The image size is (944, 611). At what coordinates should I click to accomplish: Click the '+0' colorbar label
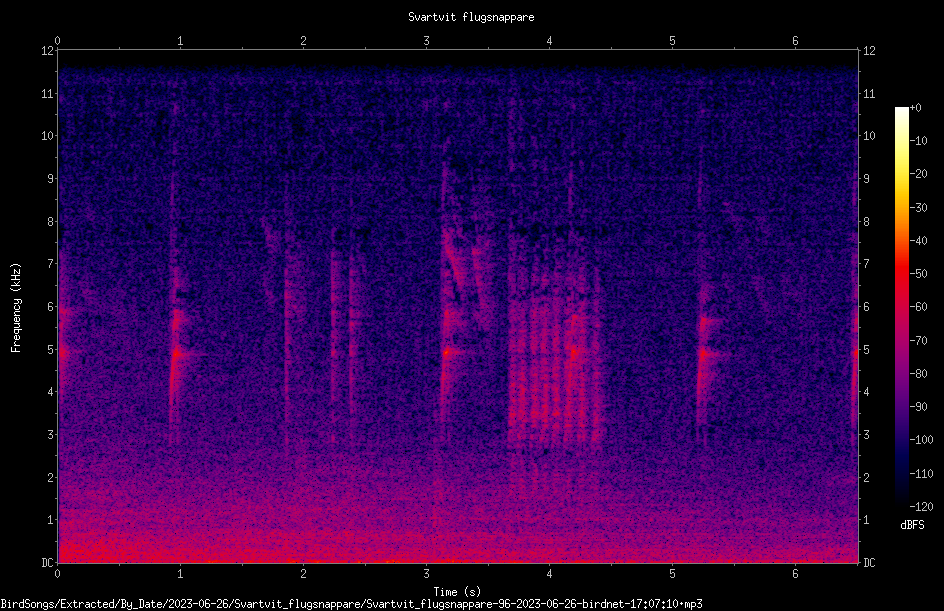[x=916, y=108]
